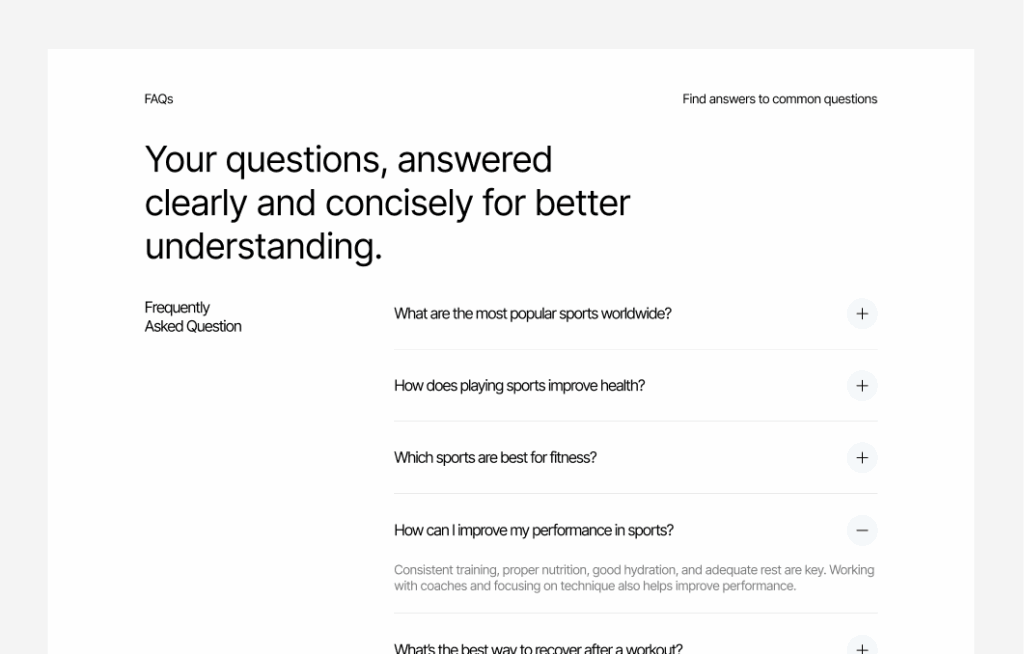This screenshot has width=1024, height=654.
Task: Select the 'Frequently Asked Question' sidebar label
Action: (193, 316)
